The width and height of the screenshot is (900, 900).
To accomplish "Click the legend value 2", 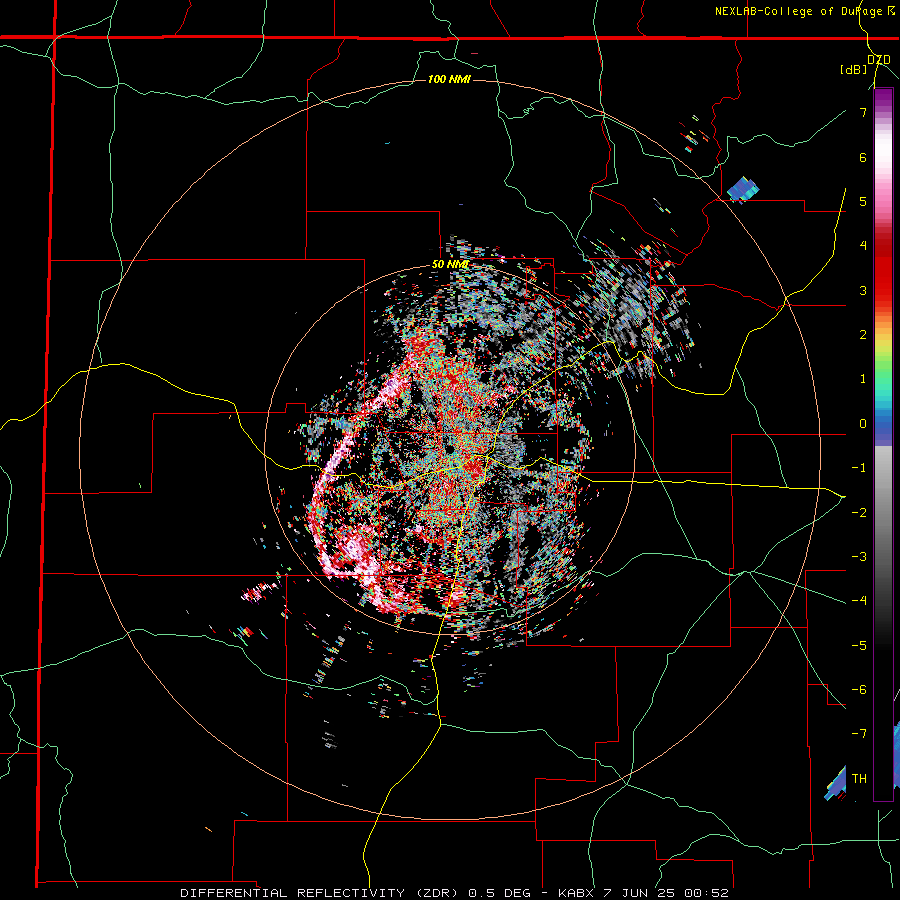I will pos(863,335).
